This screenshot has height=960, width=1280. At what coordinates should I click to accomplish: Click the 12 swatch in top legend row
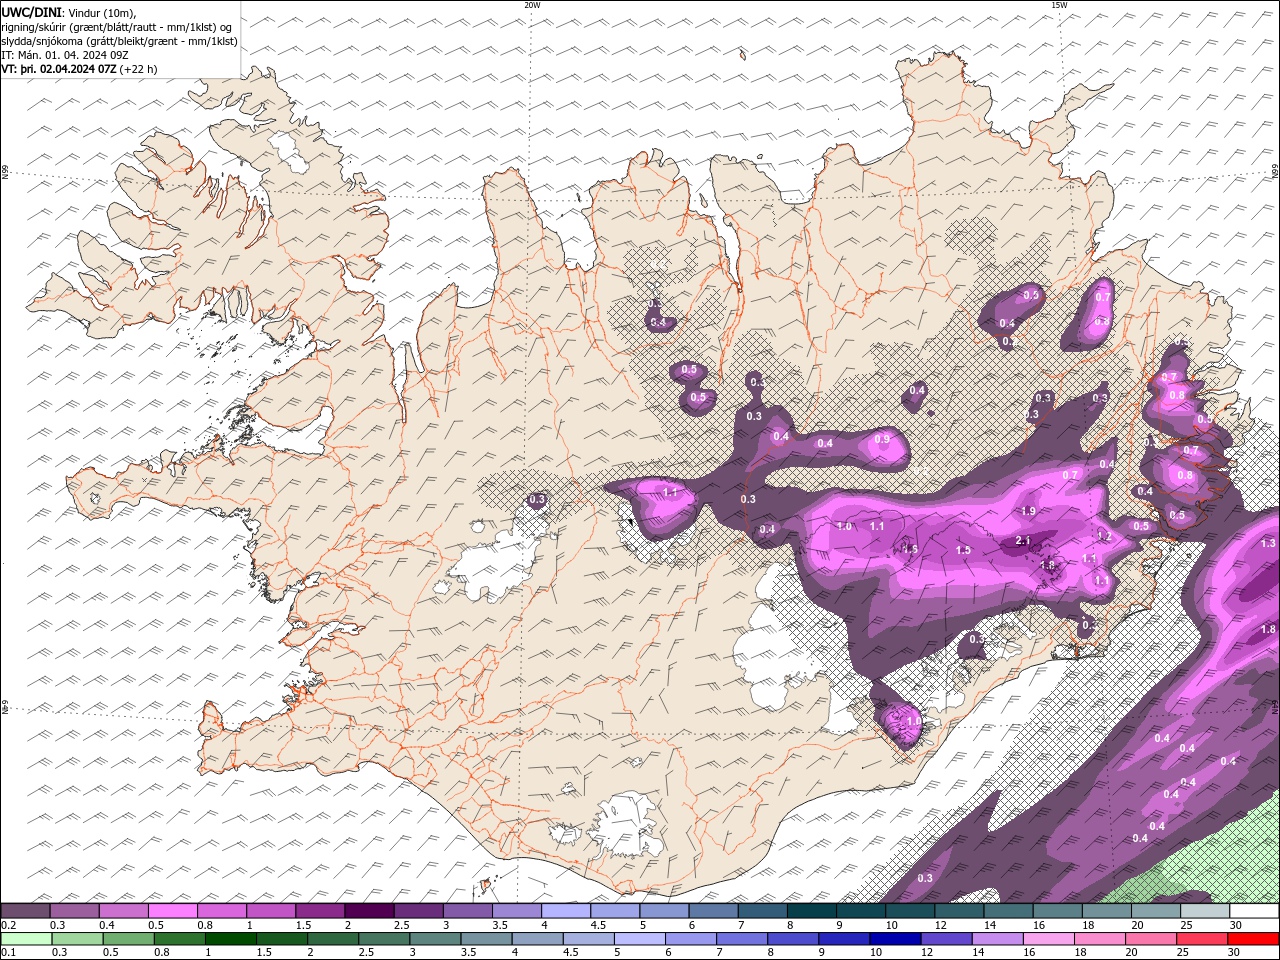tap(959, 911)
